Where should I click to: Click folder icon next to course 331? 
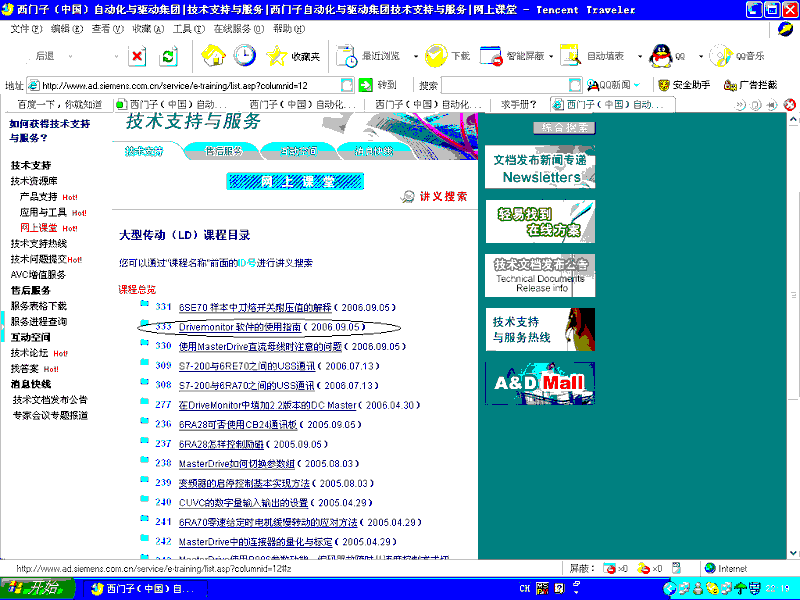click(x=144, y=305)
